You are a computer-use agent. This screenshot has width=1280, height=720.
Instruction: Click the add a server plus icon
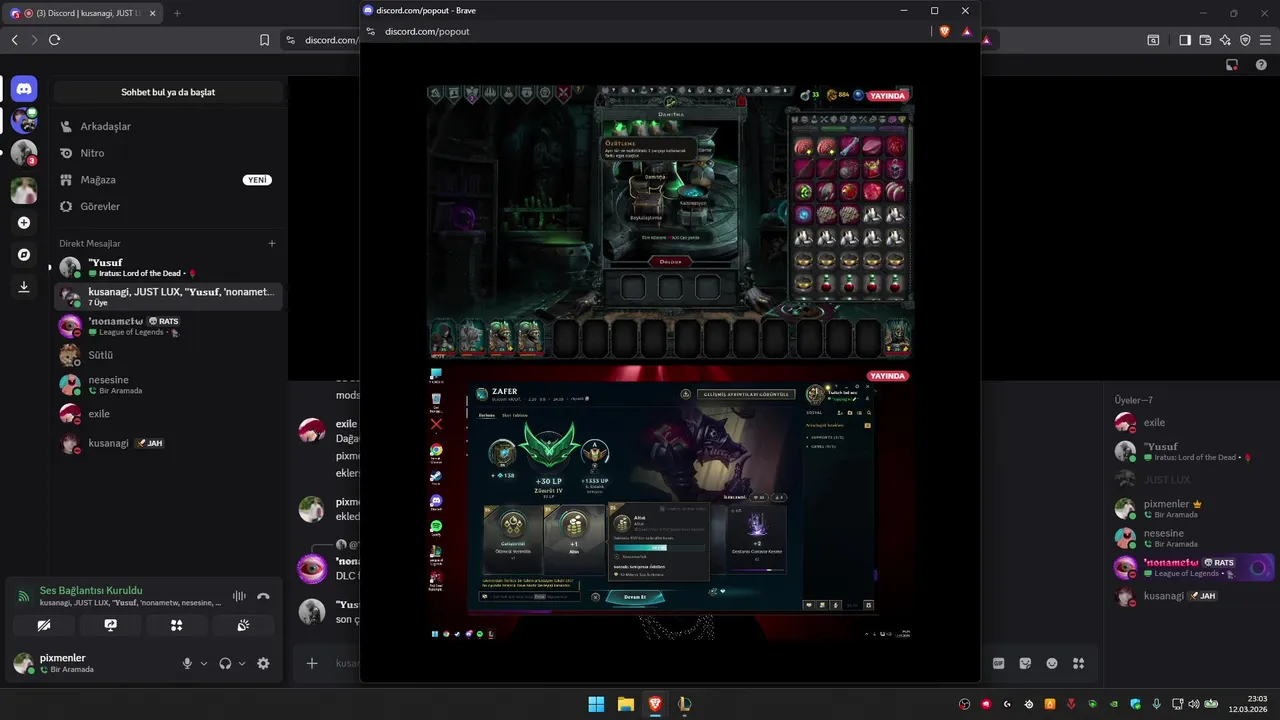click(x=24, y=223)
